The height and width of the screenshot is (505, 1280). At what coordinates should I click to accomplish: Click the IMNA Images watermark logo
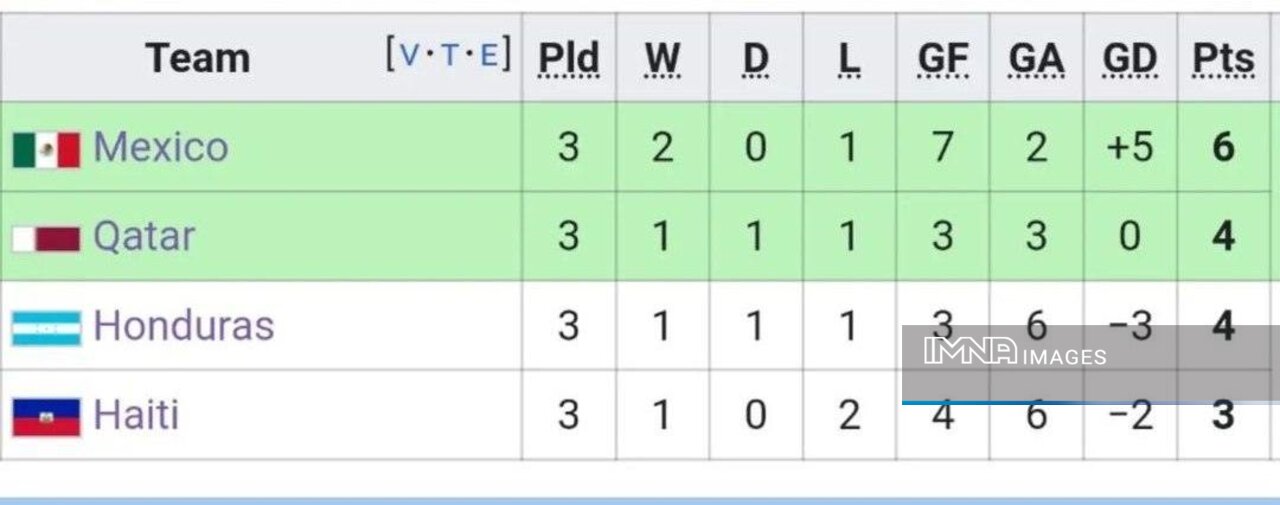[x=1015, y=352]
